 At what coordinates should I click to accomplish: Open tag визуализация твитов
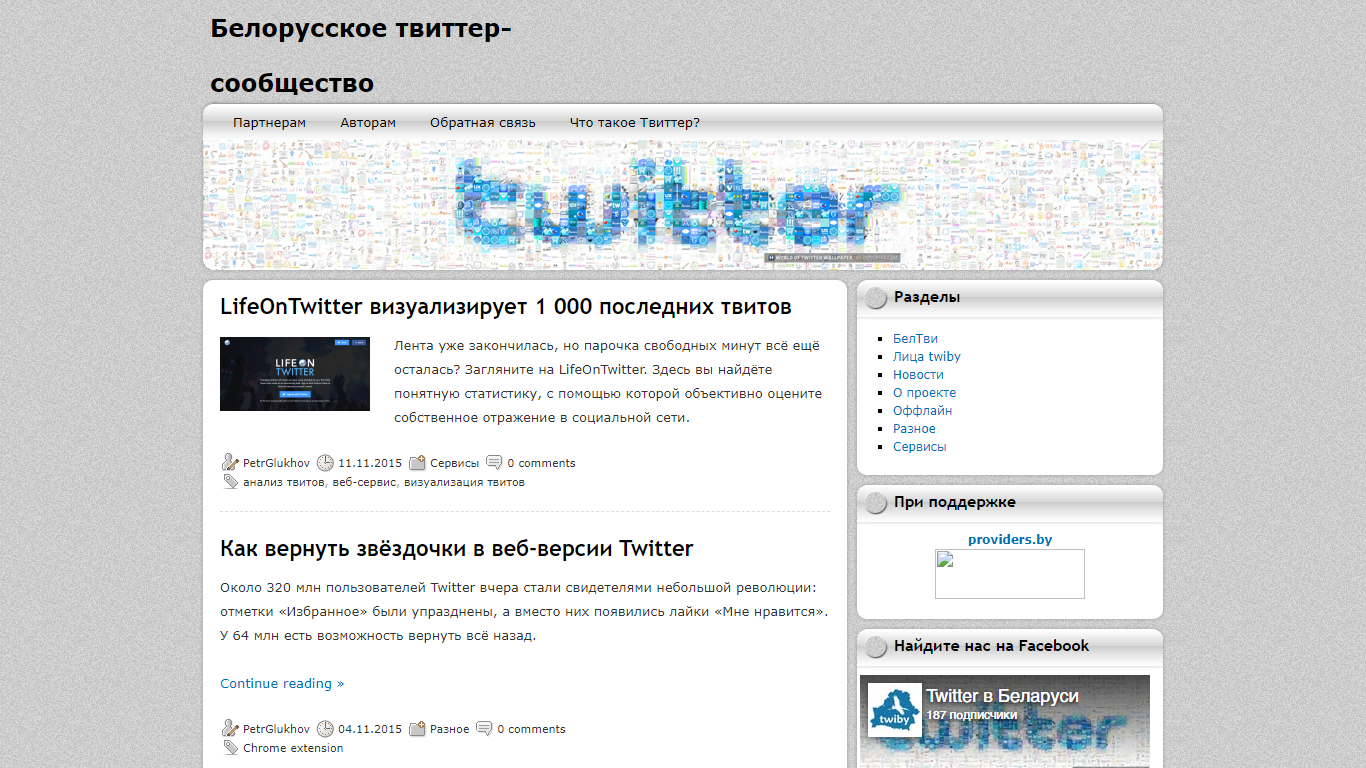464,482
